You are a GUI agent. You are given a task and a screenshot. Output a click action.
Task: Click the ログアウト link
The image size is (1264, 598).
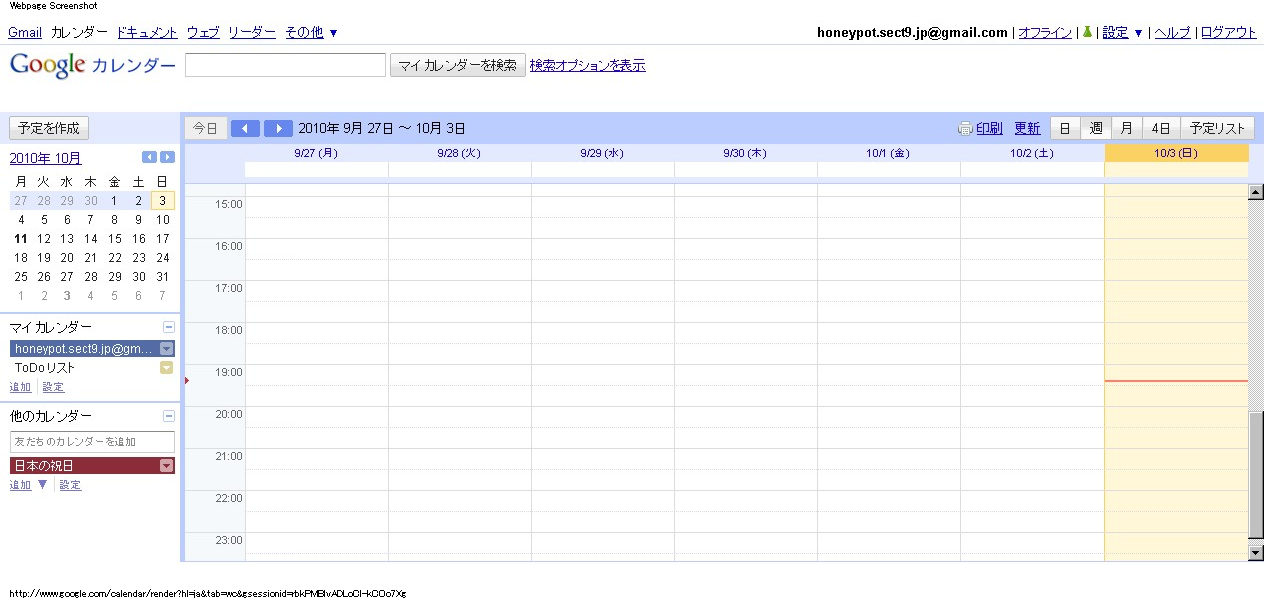(x=1228, y=32)
